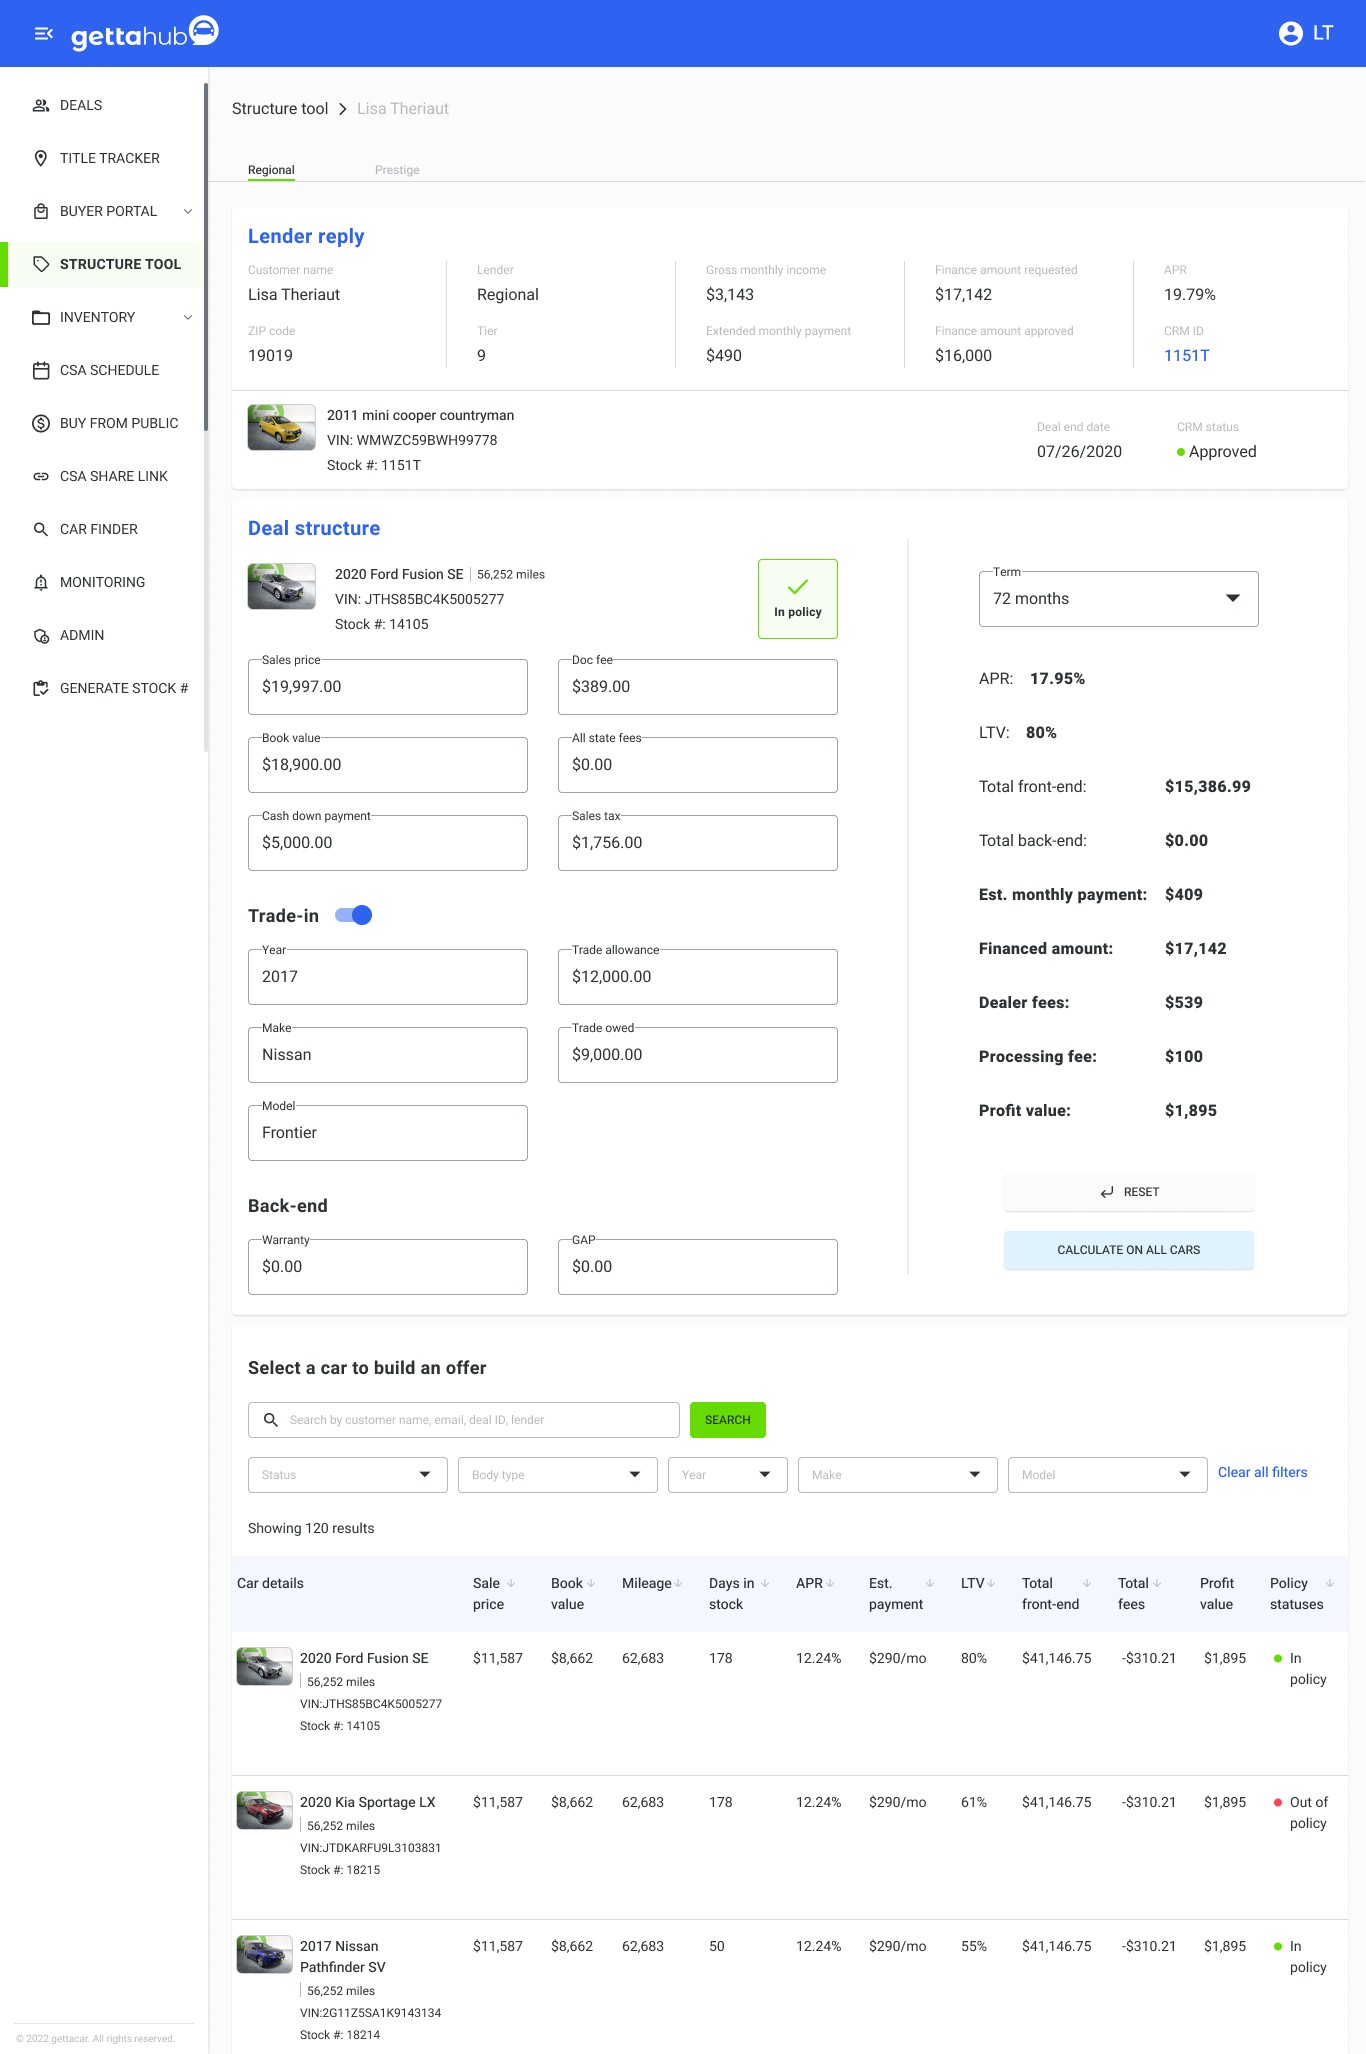The width and height of the screenshot is (1366, 2054).
Task: Open the MONITORING menu item
Action: coord(102,582)
